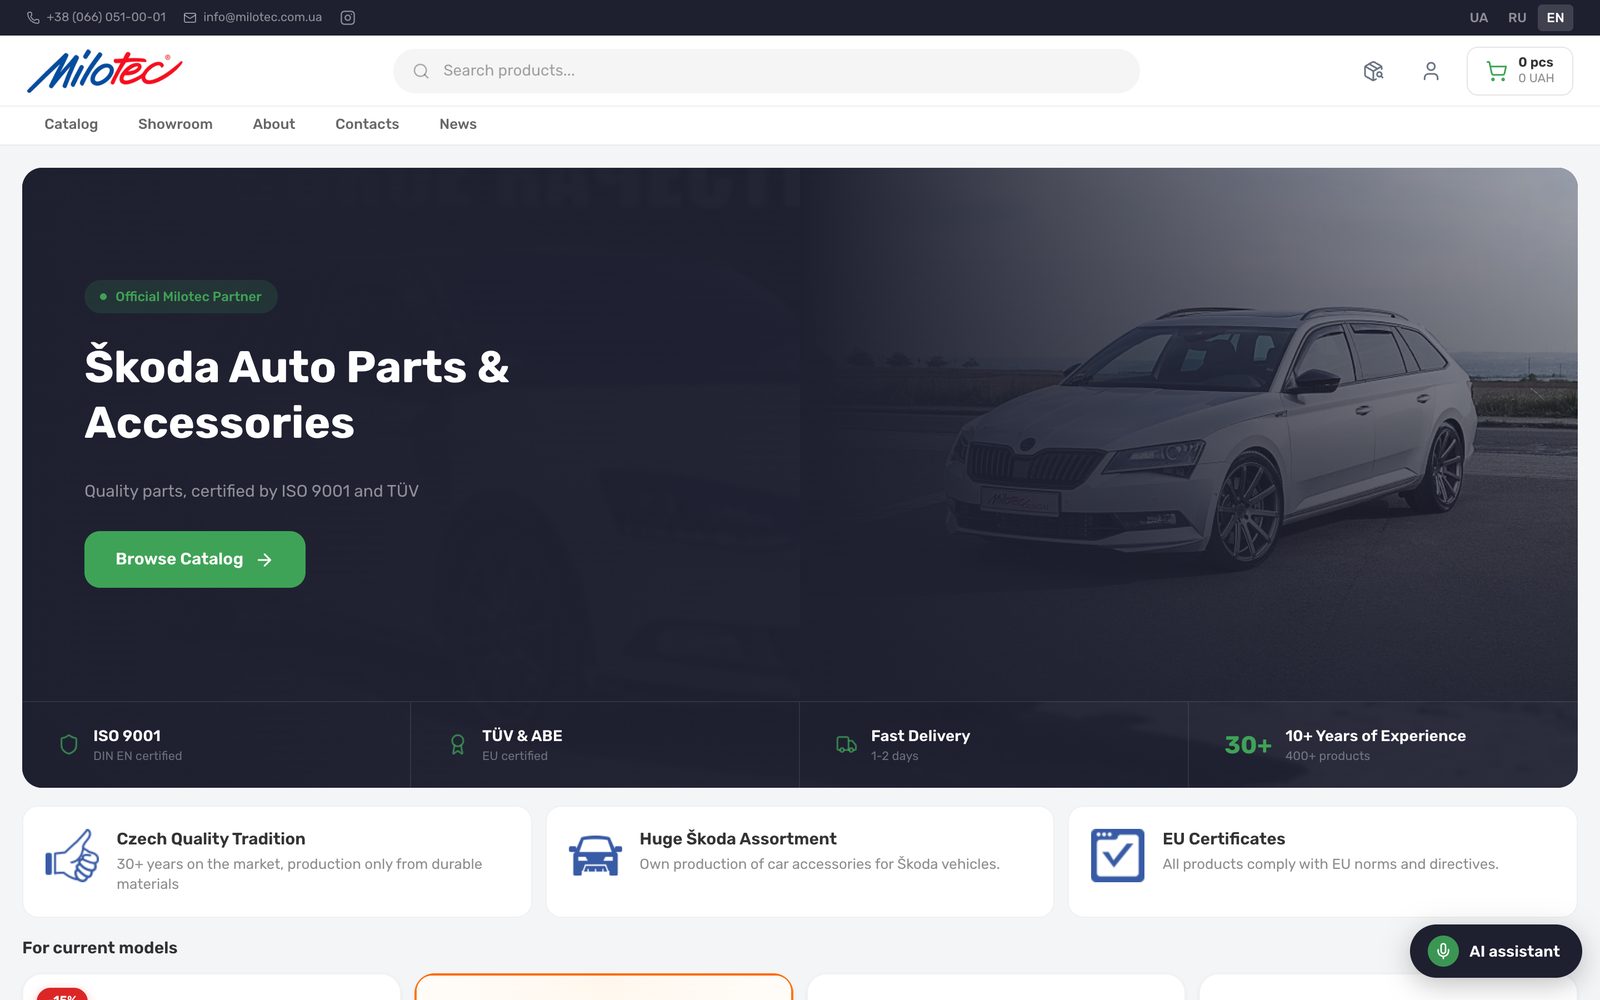Open the News section
Screen dimensions: 1600x1000
coord(458,124)
